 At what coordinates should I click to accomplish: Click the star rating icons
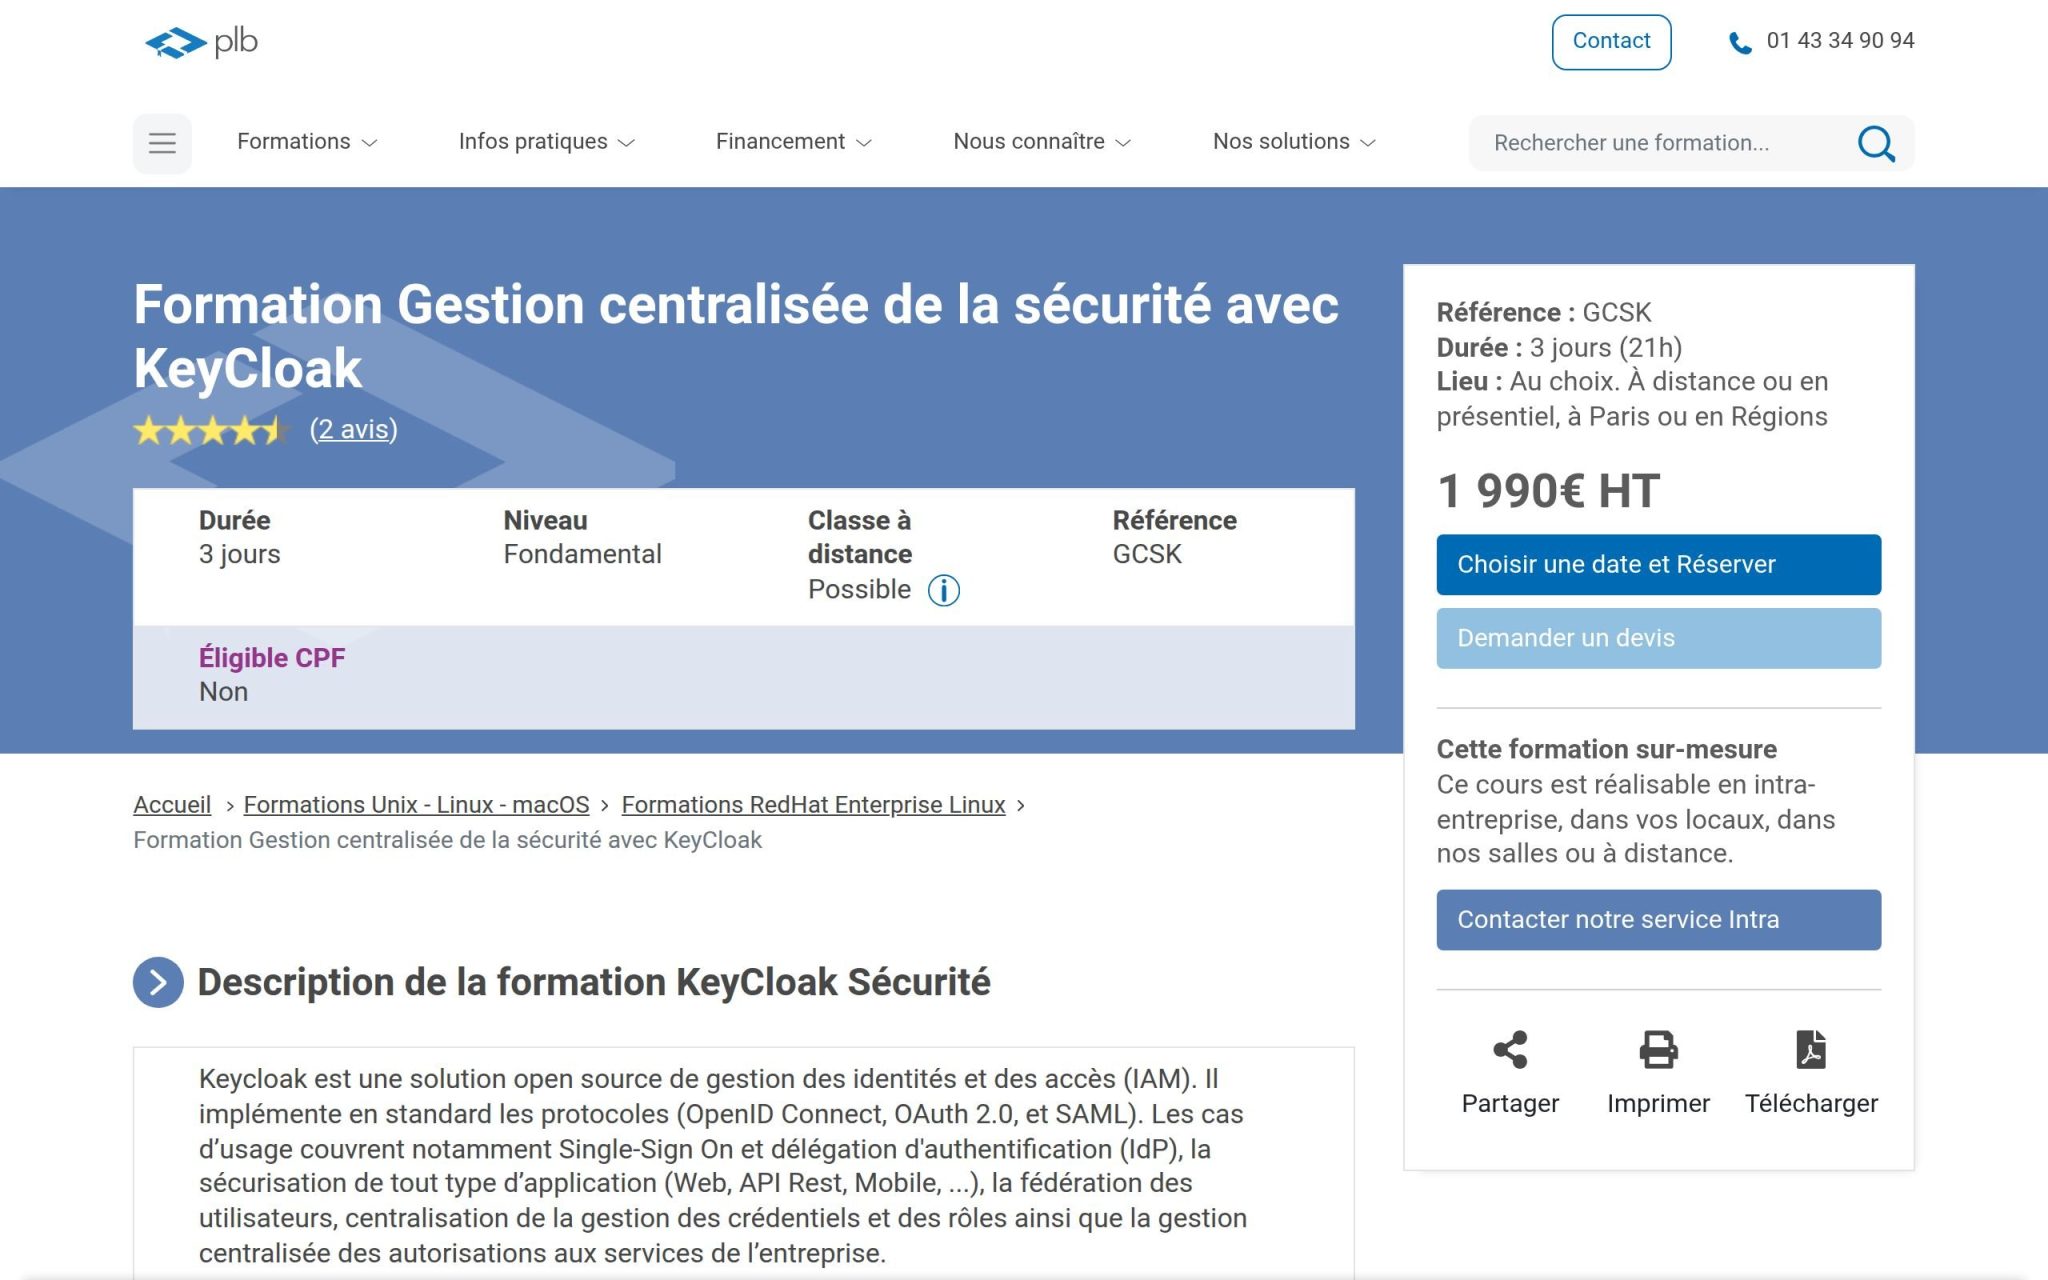[x=212, y=430]
